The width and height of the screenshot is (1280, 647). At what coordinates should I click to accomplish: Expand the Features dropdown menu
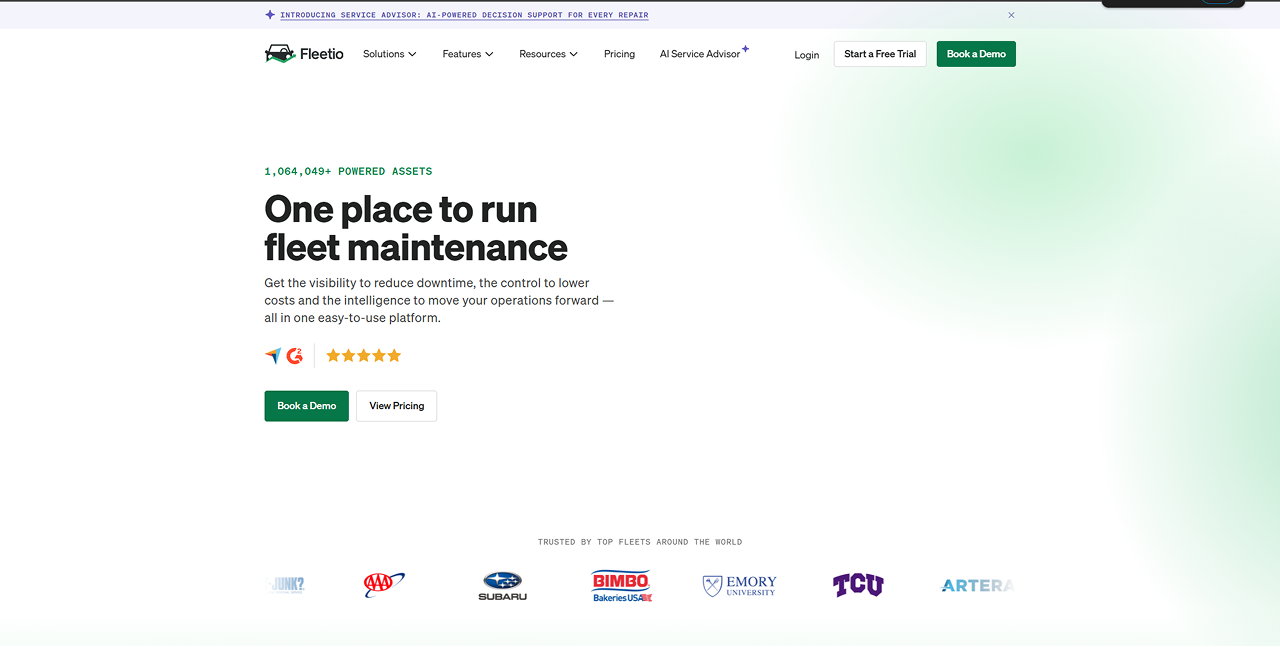coord(468,54)
